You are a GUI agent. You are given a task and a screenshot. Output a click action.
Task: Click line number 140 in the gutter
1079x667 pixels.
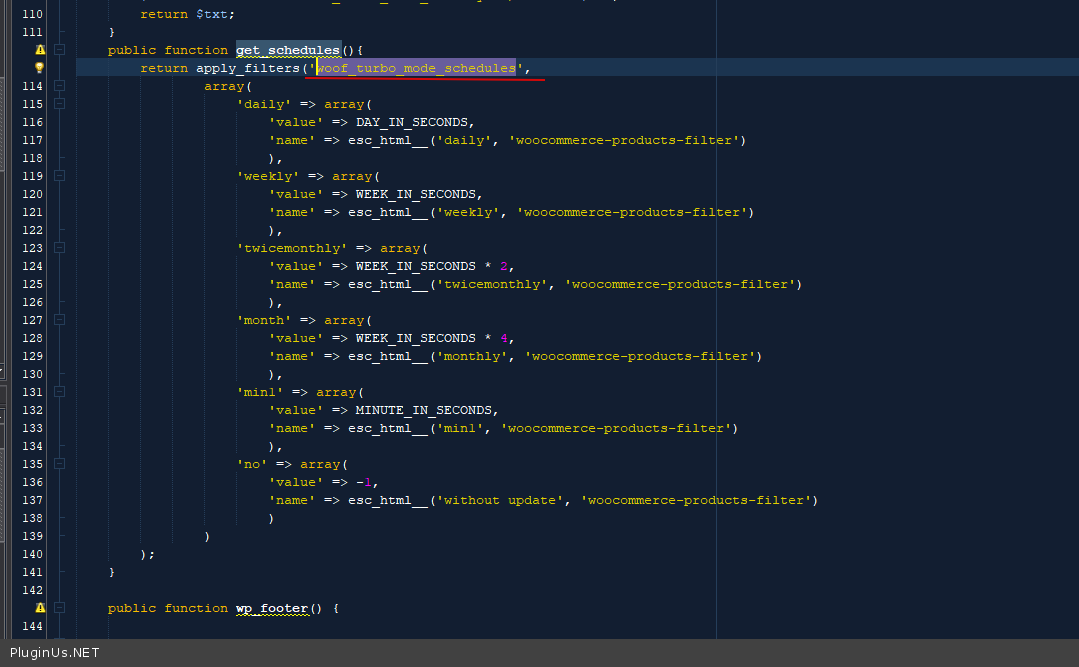point(32,554)
